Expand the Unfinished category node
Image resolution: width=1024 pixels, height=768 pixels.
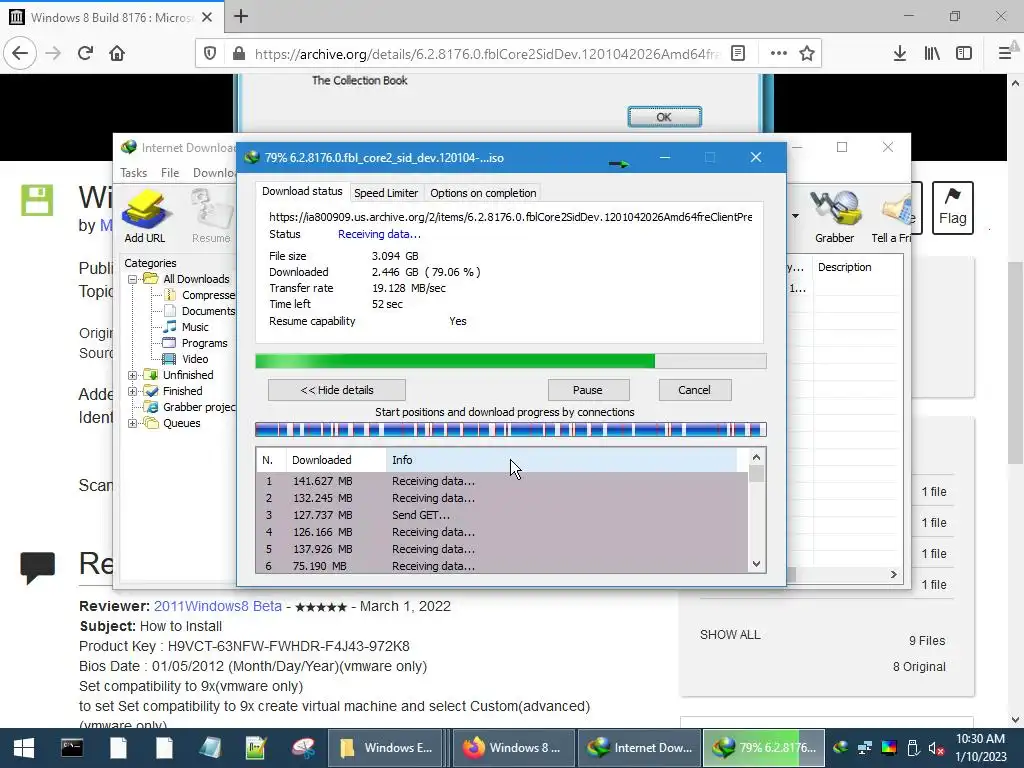133,375
